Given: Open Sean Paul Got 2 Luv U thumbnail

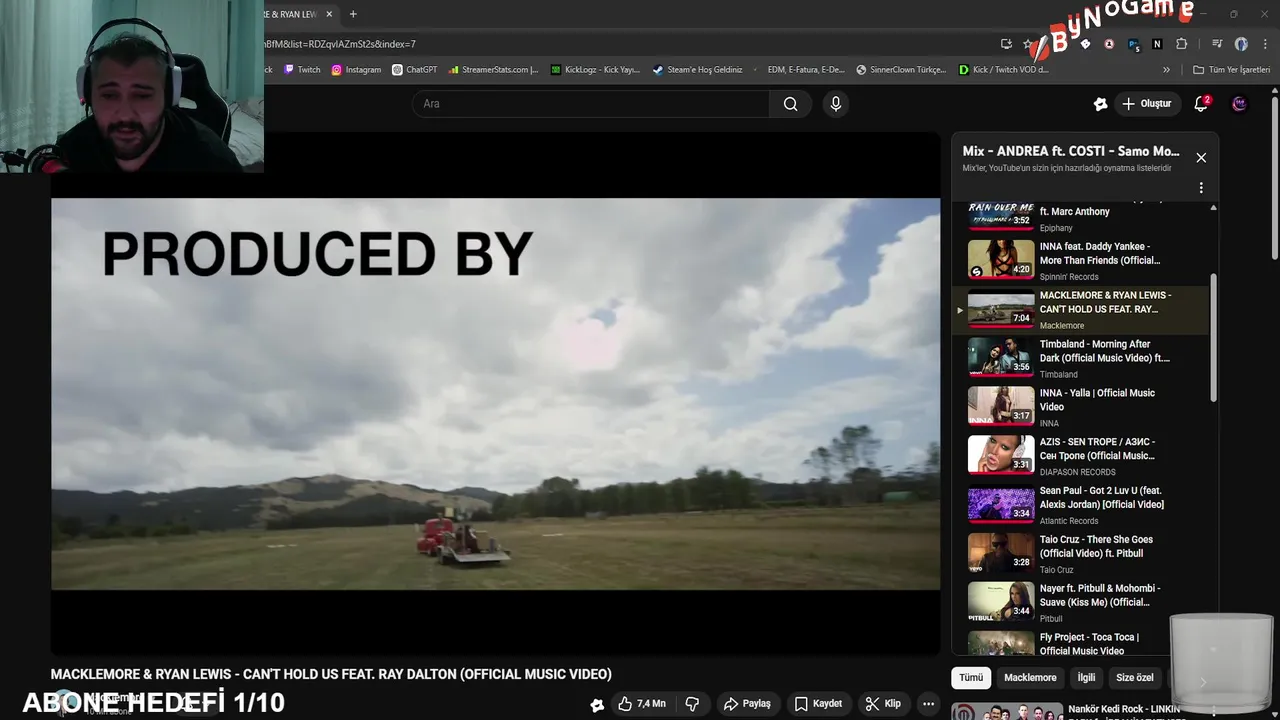Looking at the screenshot, I should point(1001,504).
